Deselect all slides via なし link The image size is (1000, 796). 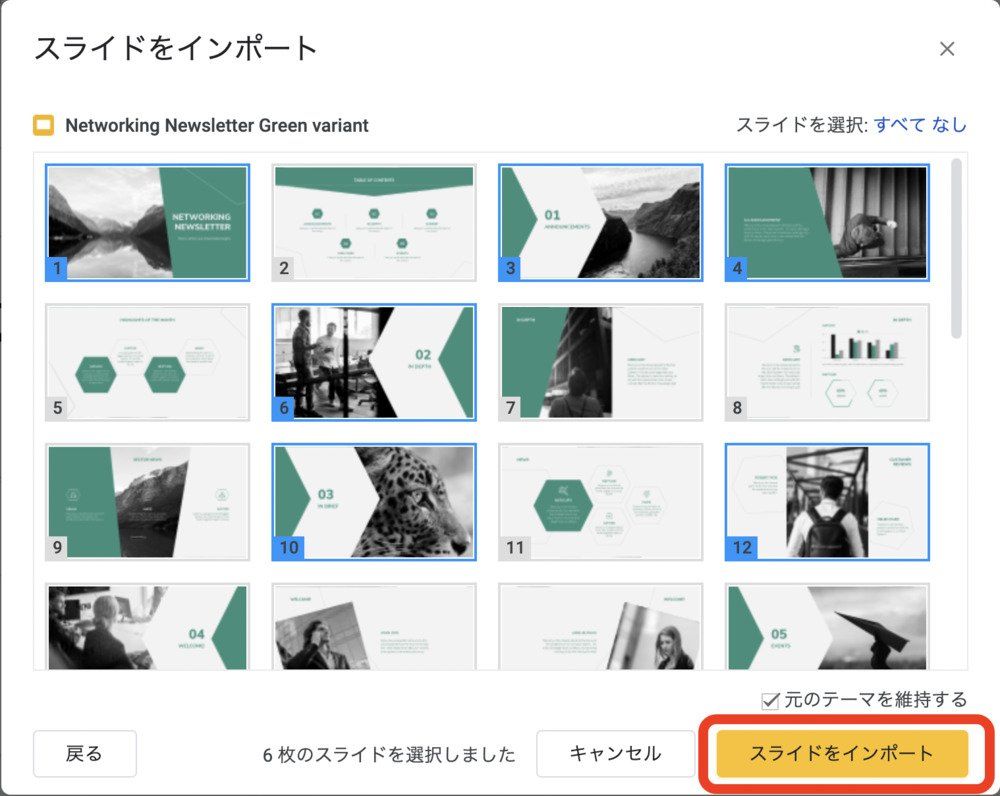pos(950,125)
